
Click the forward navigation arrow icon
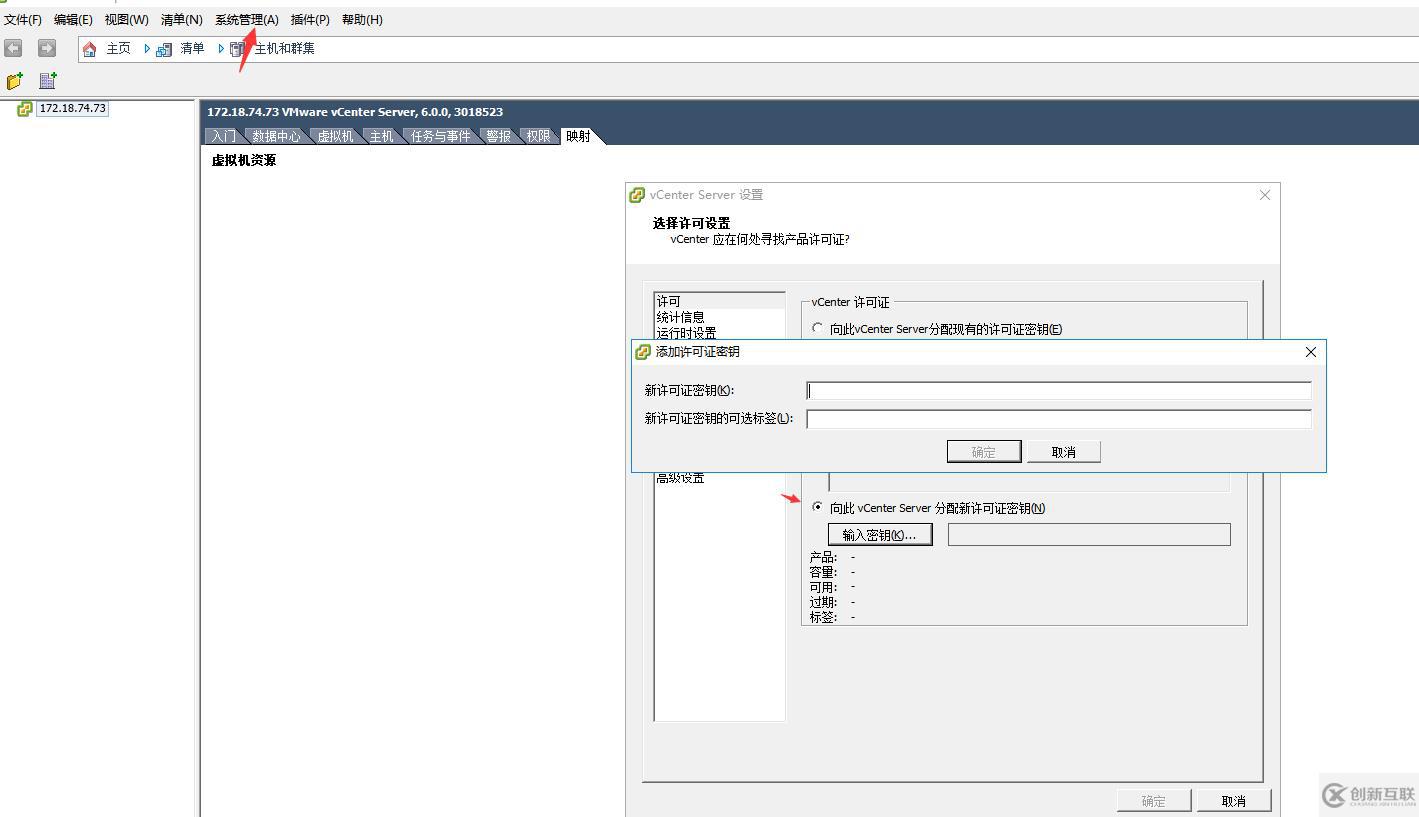[x=46, y=48]
